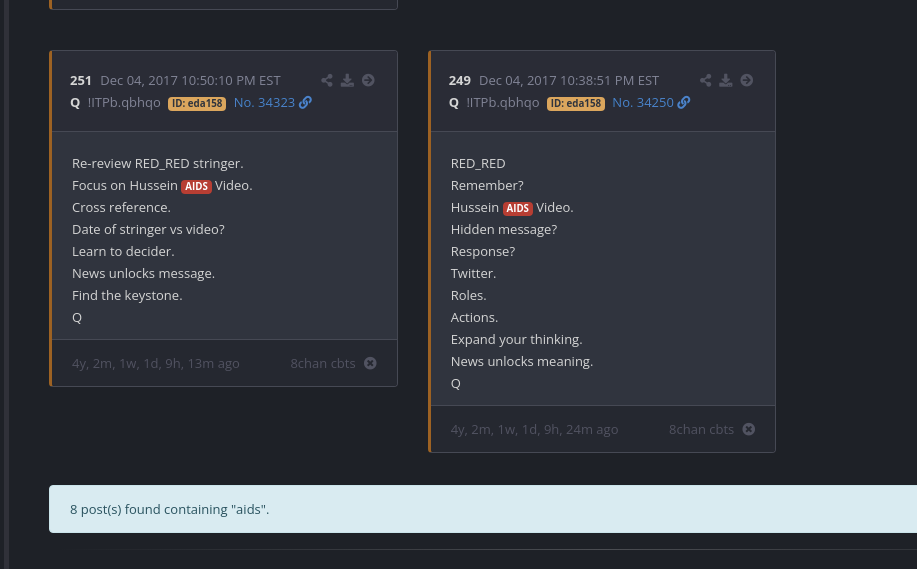This screenshot has height=569, width=917.
Task: Open post number link No. 34323
Action: pos(264,102)
